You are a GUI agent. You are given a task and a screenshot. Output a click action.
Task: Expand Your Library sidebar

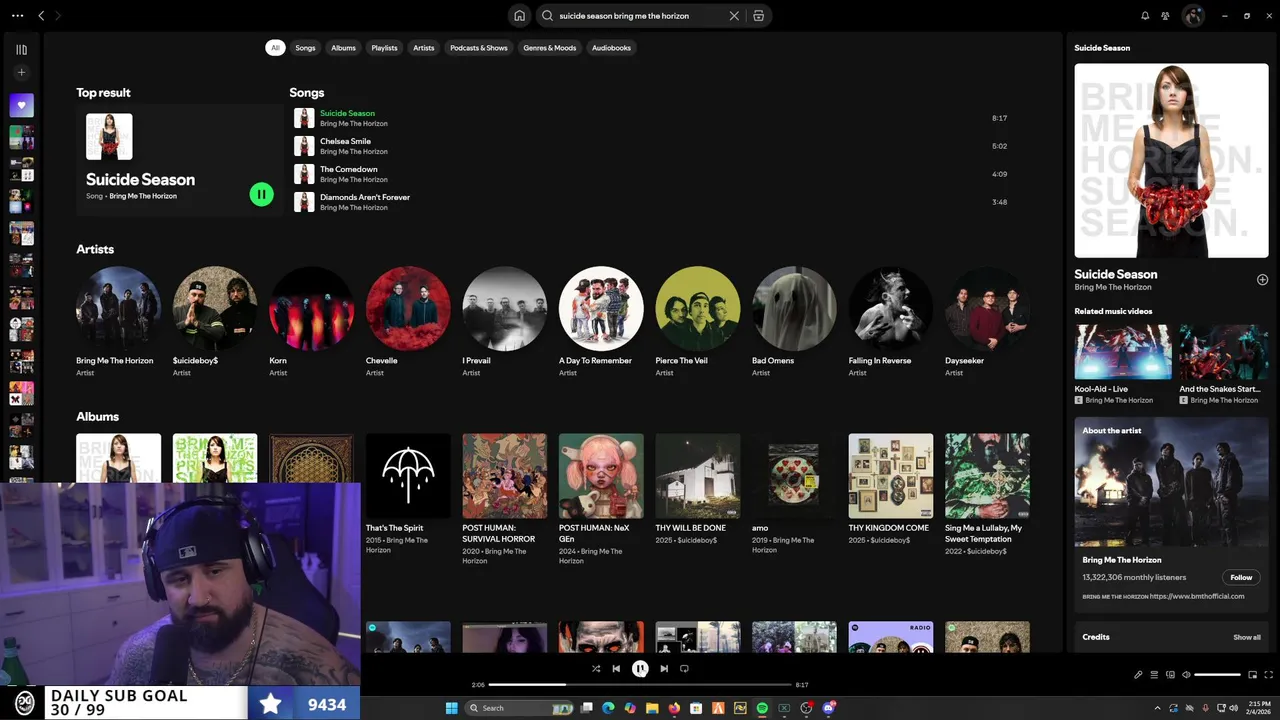(21, 49)
